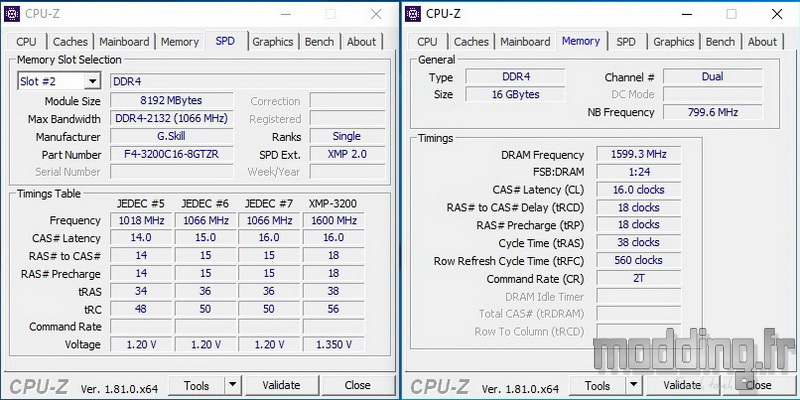800x400 pixels.
Task: Expand the Tools dropdown arrow in left window
Action: point(233,385)
